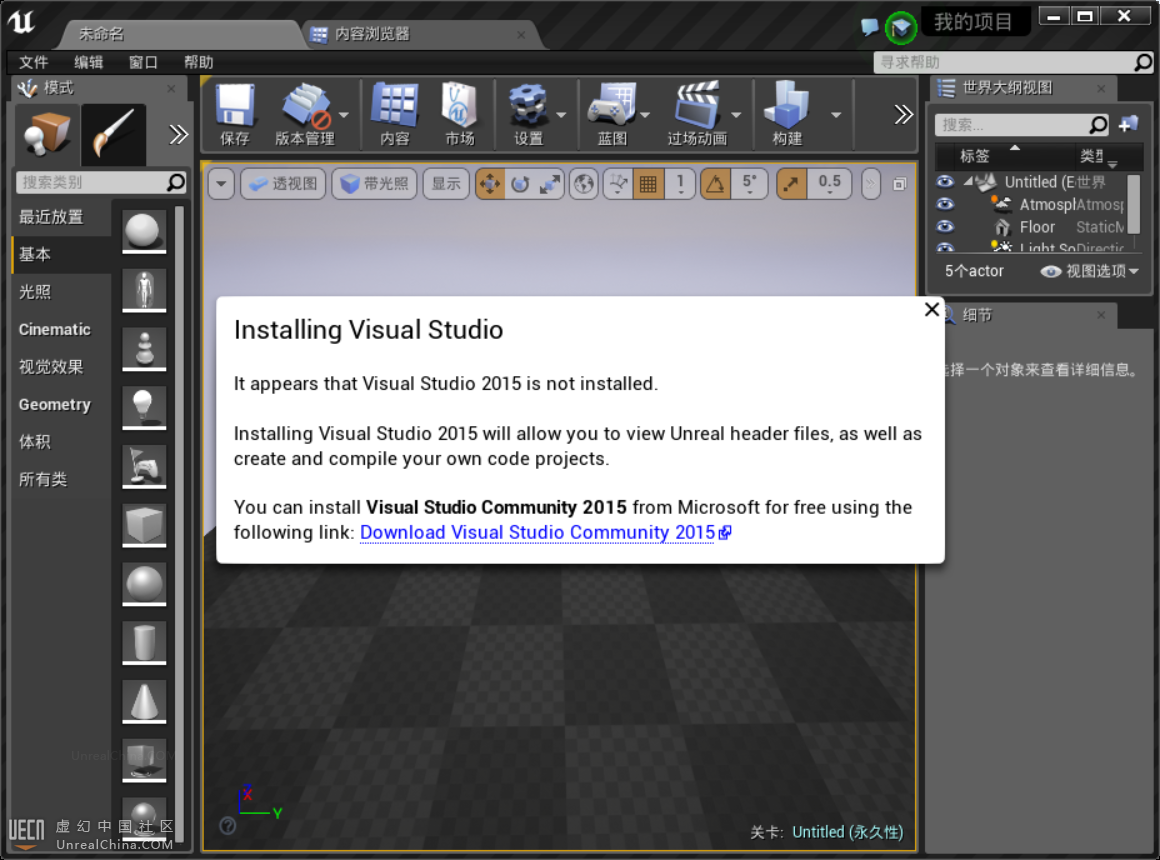This screenshot has height=860, width=1160.
Task: Select the translate (move) gizmo tool
Action: pos(490,184)
